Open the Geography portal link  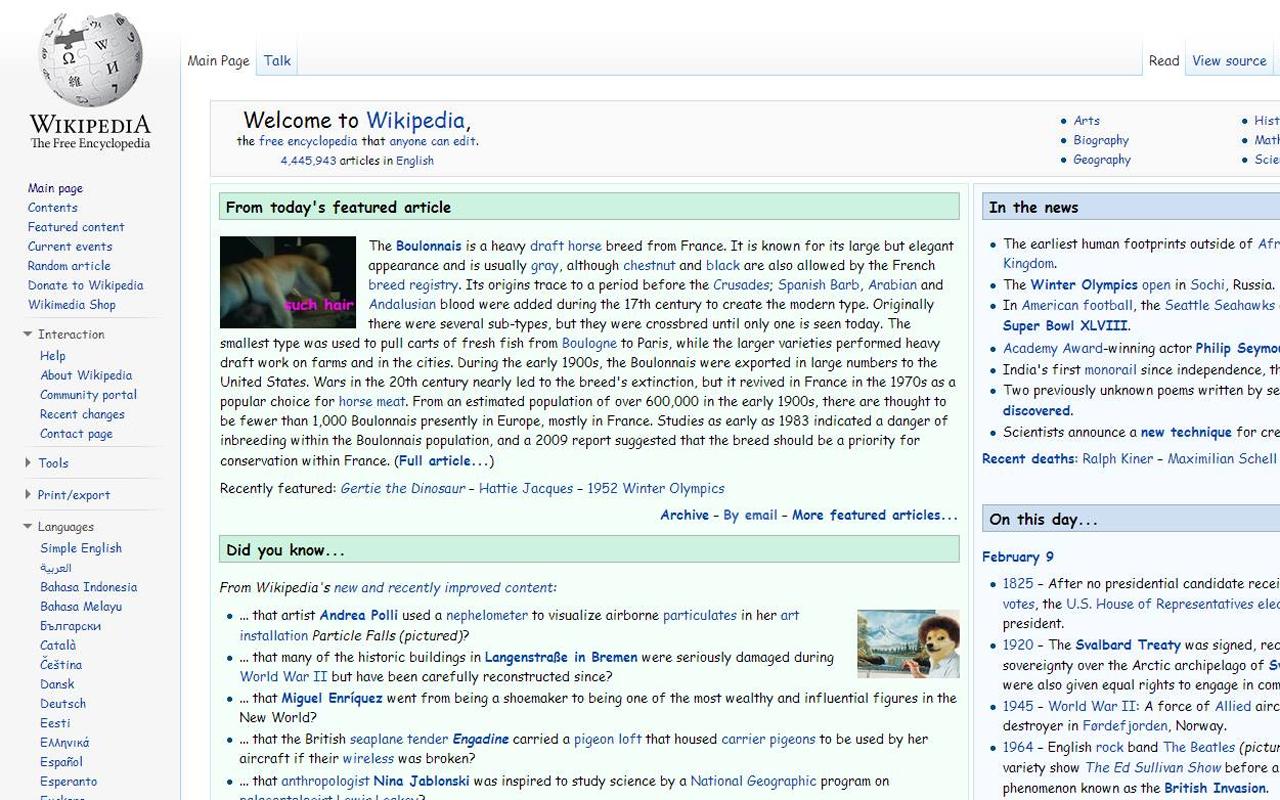pos(1102,160)
